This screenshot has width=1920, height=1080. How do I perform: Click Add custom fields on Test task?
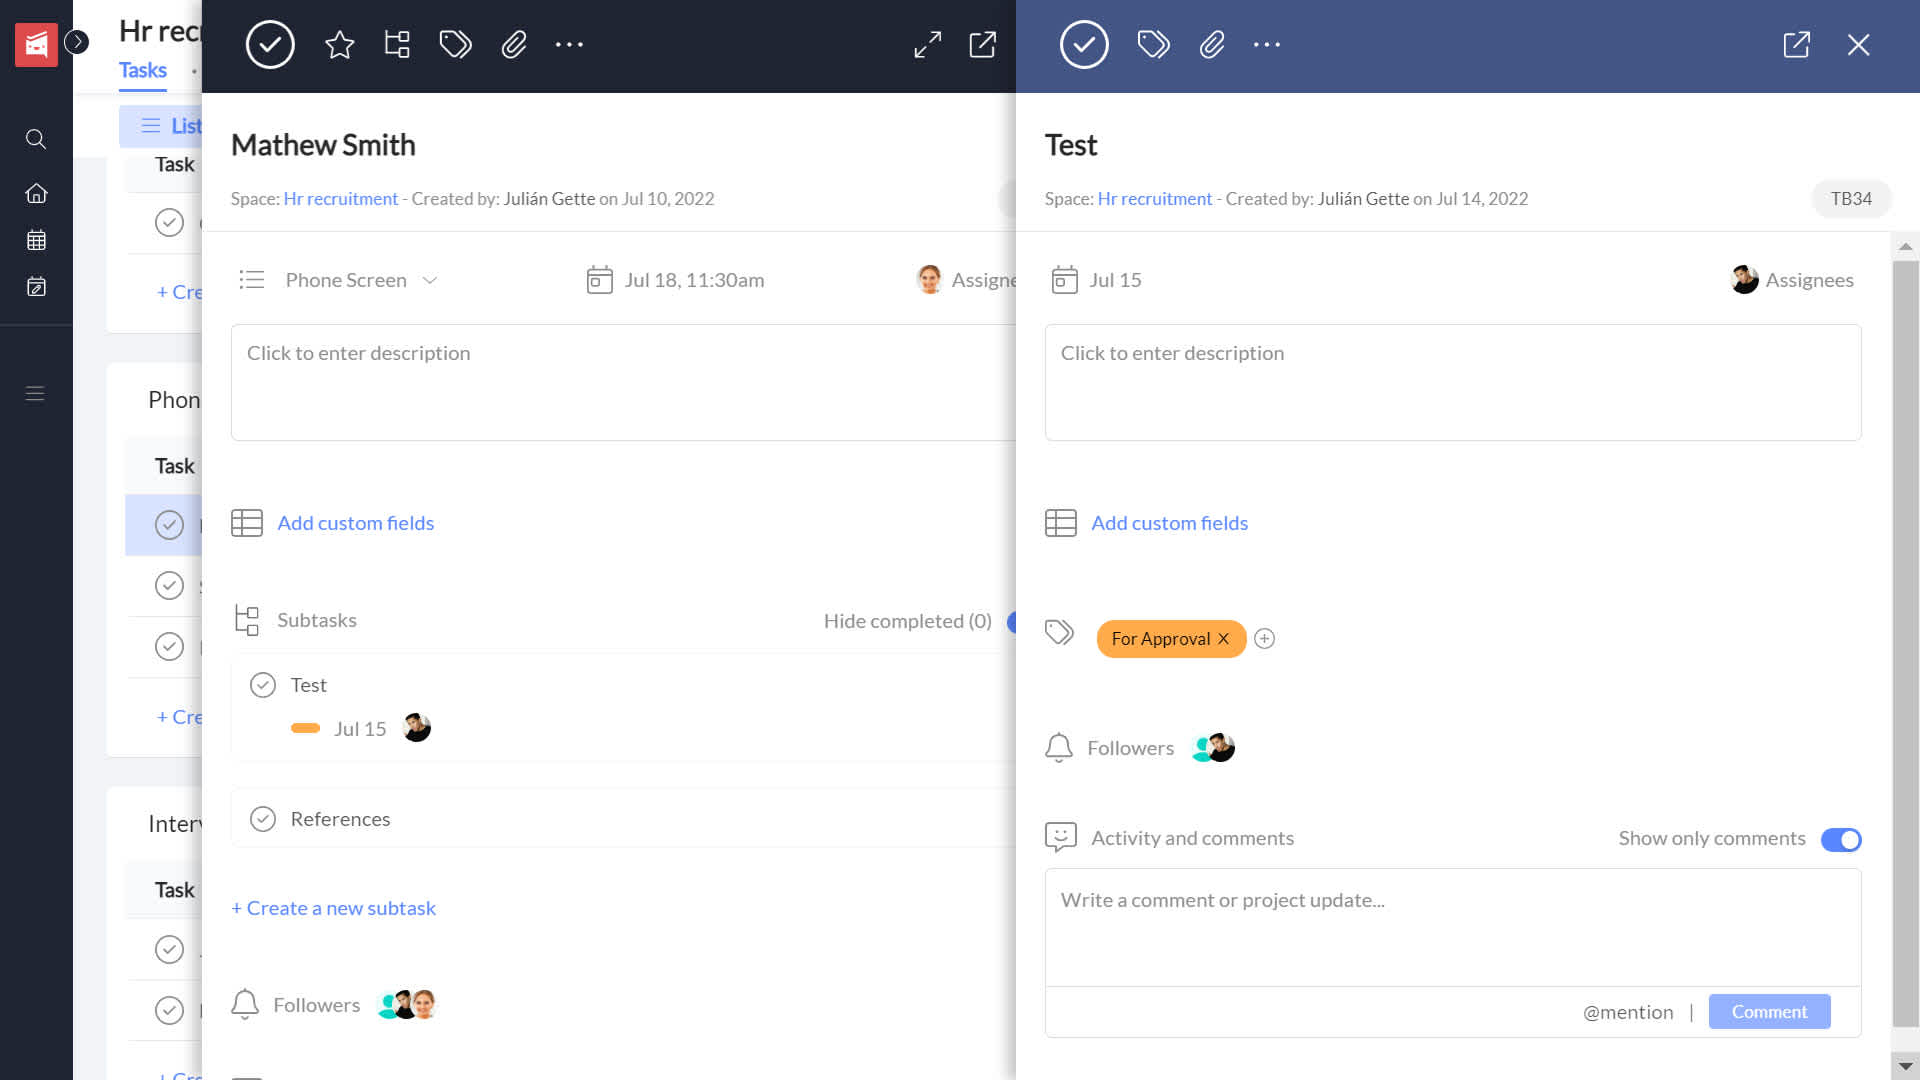(x=1168, y=521)
